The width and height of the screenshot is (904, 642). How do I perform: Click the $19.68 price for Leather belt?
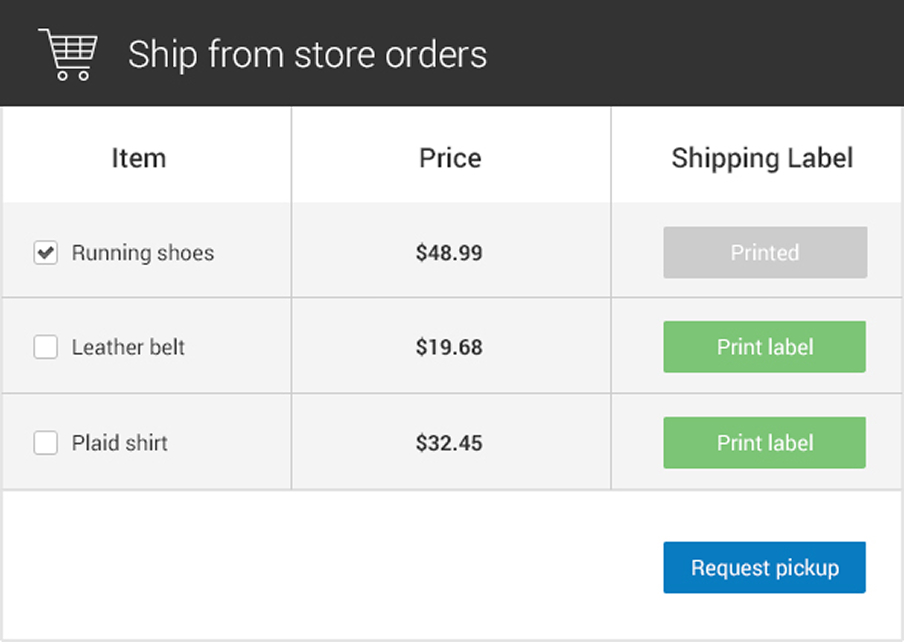pyautogui.click(x=450, y=347)
